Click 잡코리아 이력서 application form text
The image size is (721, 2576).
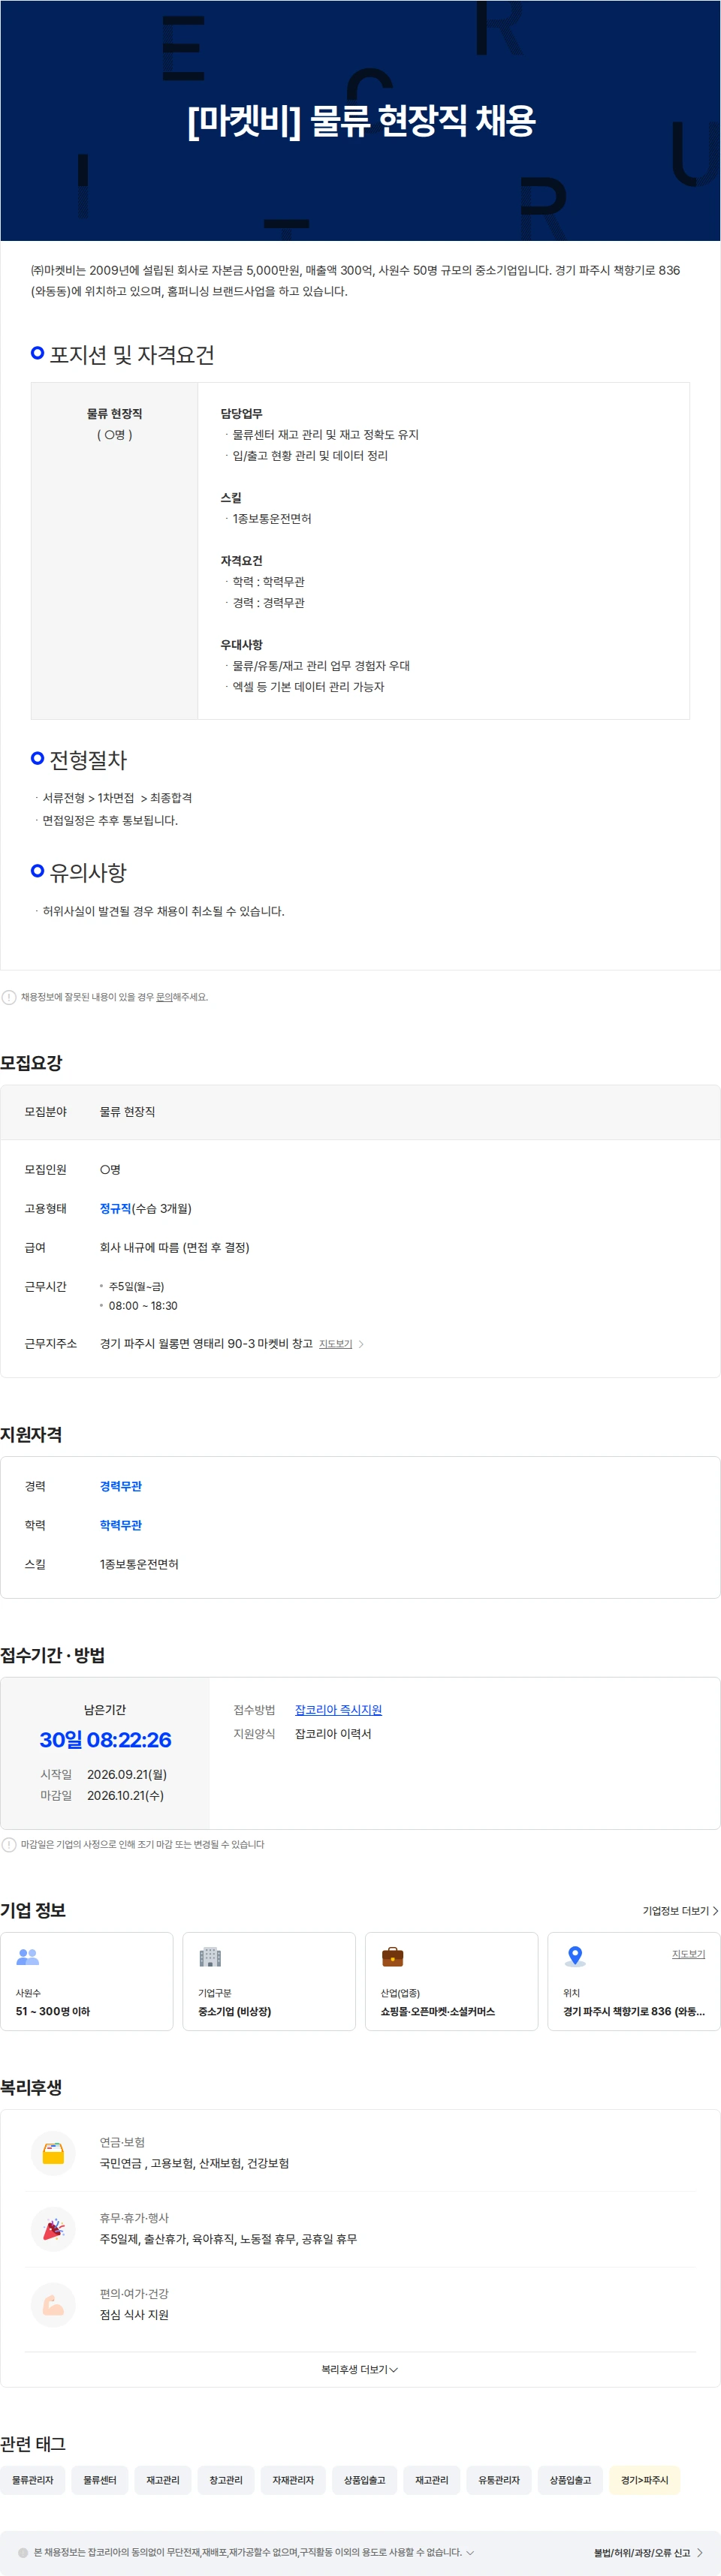point(333,1734)
